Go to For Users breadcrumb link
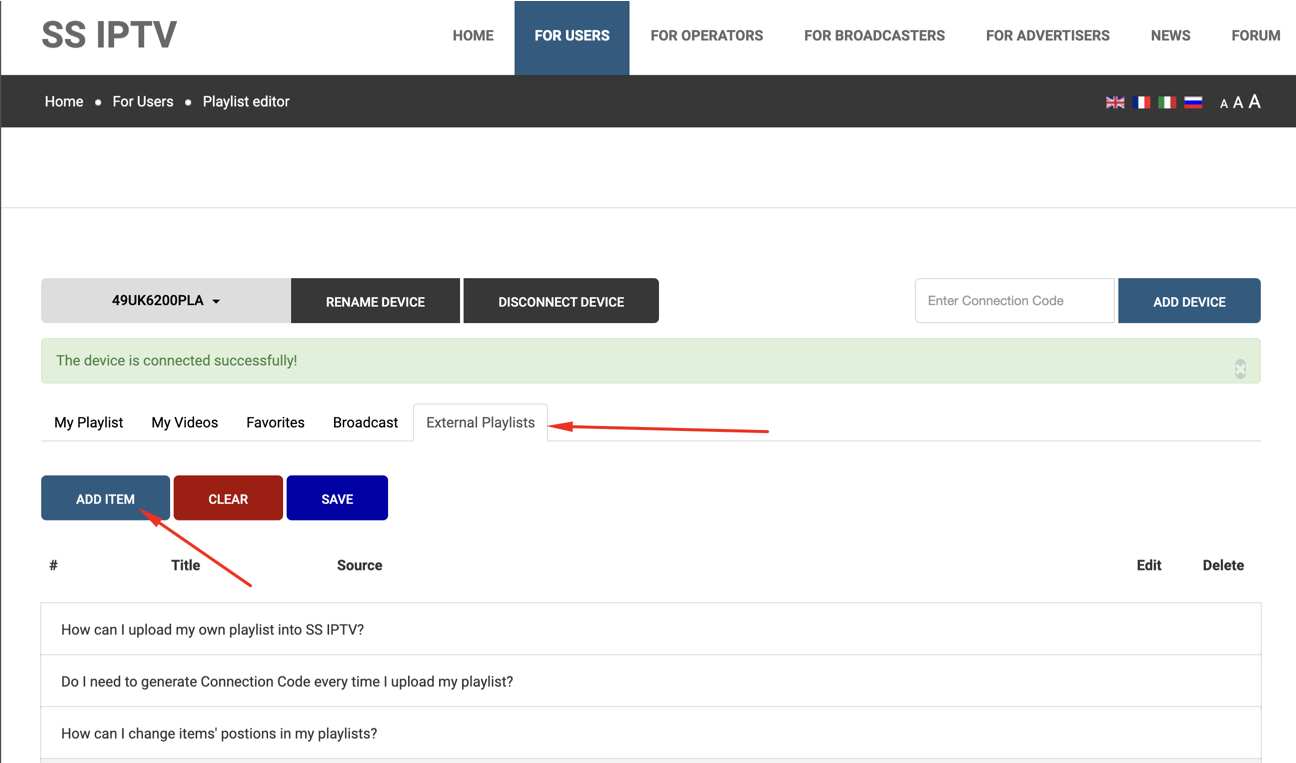1296x763 pixels. tap(143, 102)
